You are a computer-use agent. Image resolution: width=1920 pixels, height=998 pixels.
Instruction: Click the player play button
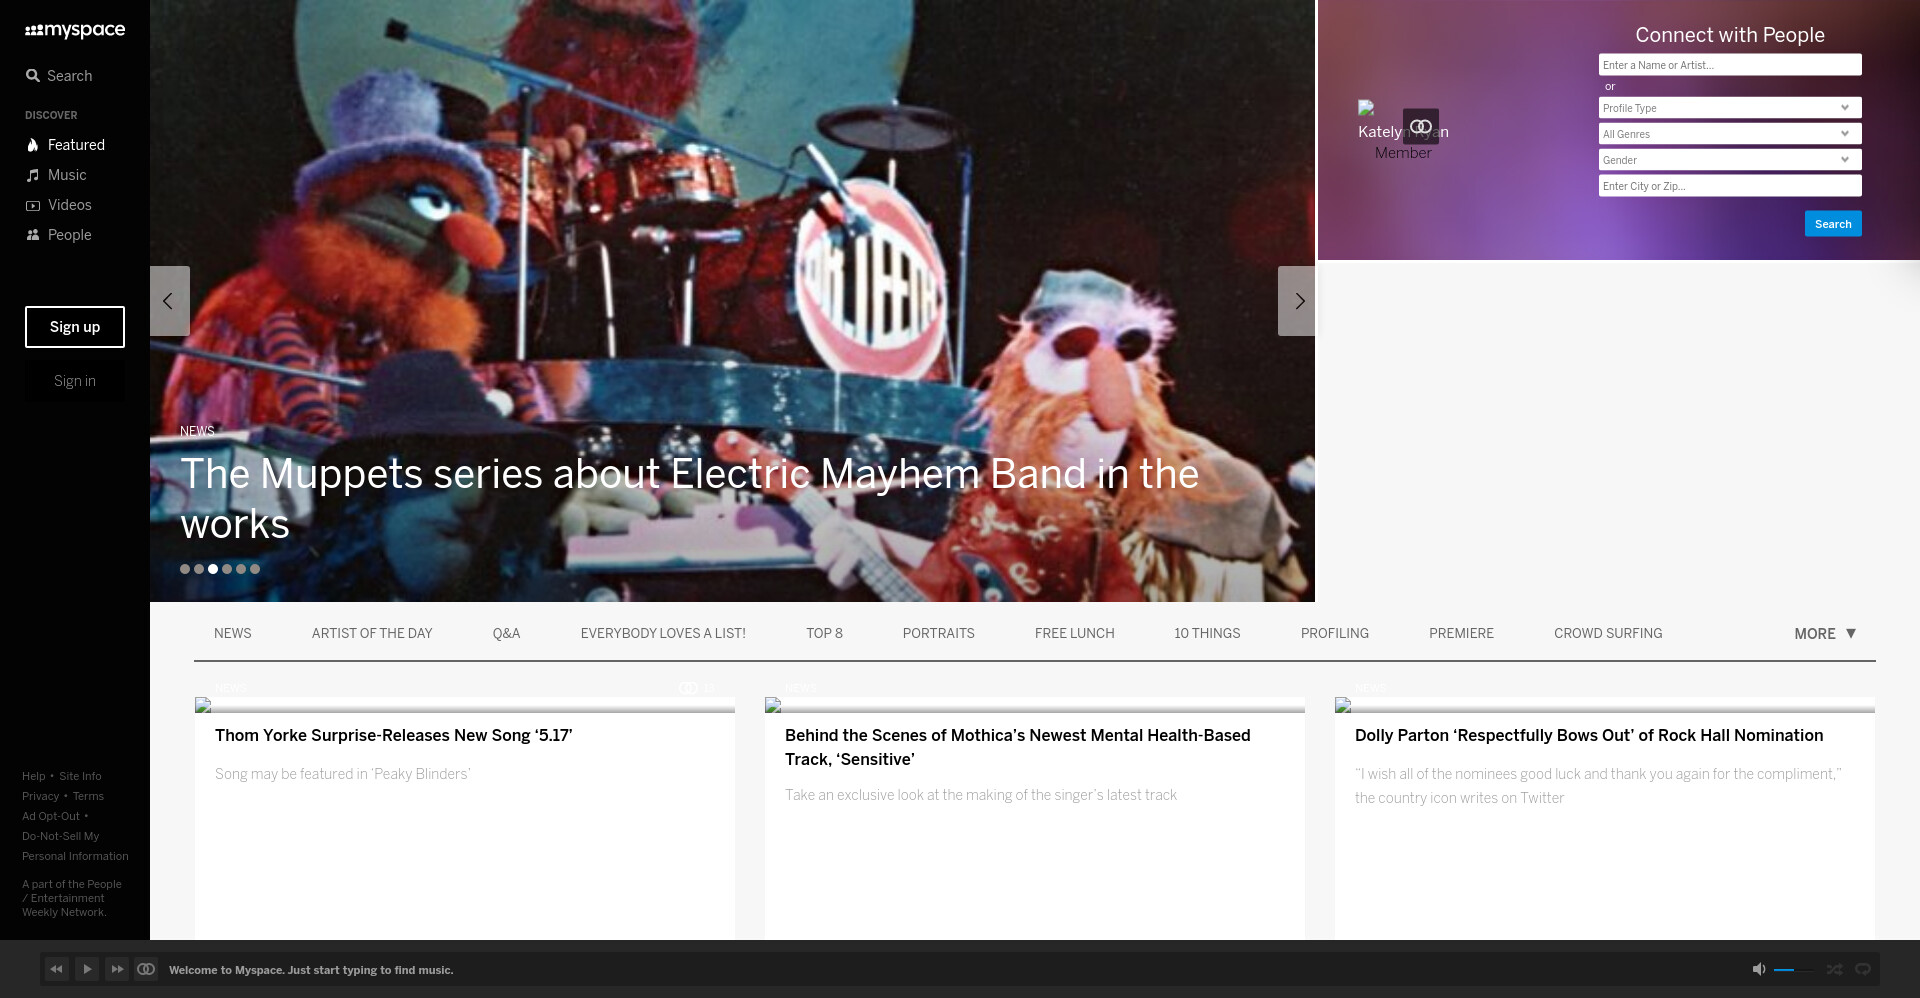87,969
